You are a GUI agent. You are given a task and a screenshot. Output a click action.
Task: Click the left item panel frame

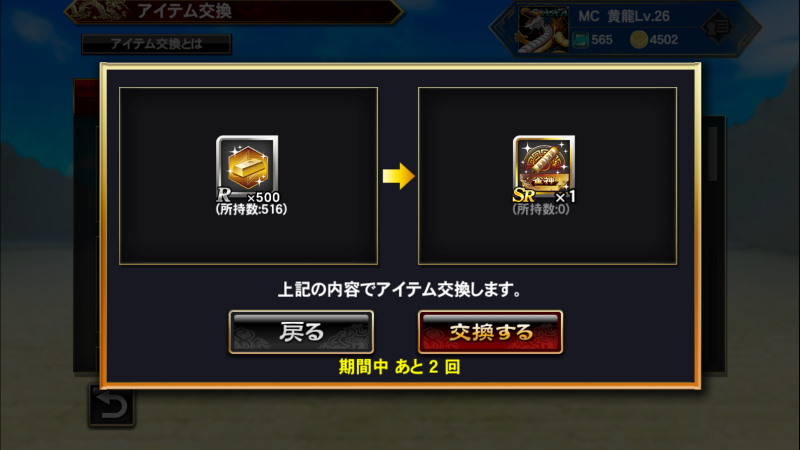pos(248,176)
